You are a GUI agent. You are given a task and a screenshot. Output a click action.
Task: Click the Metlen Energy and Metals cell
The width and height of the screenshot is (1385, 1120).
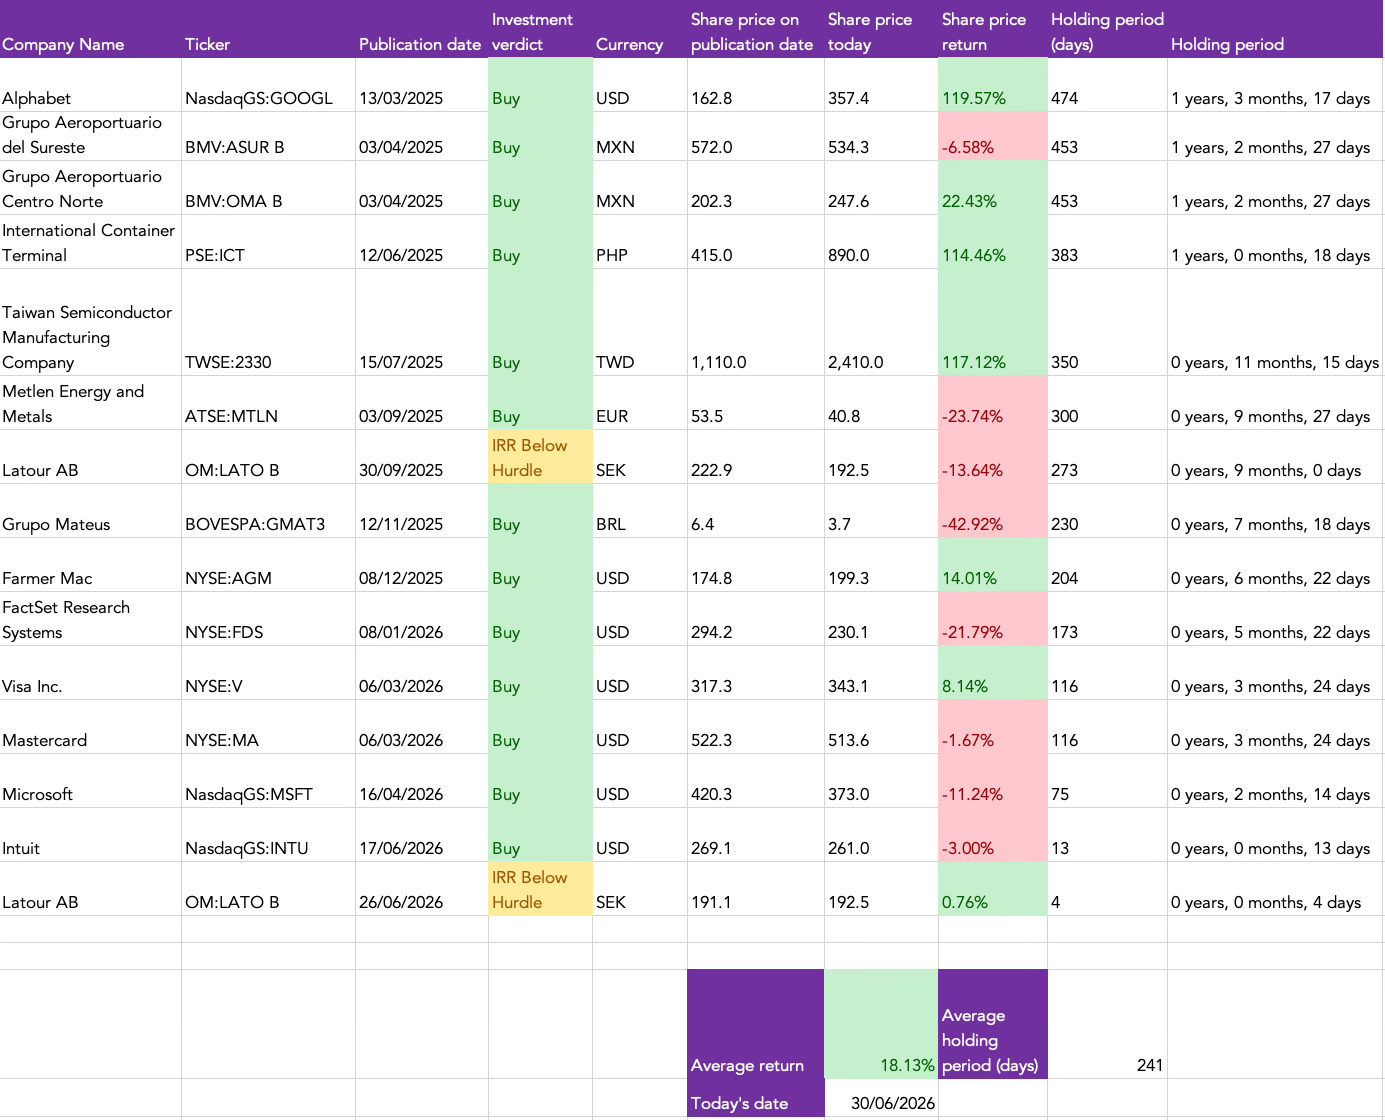pos(90,403)
